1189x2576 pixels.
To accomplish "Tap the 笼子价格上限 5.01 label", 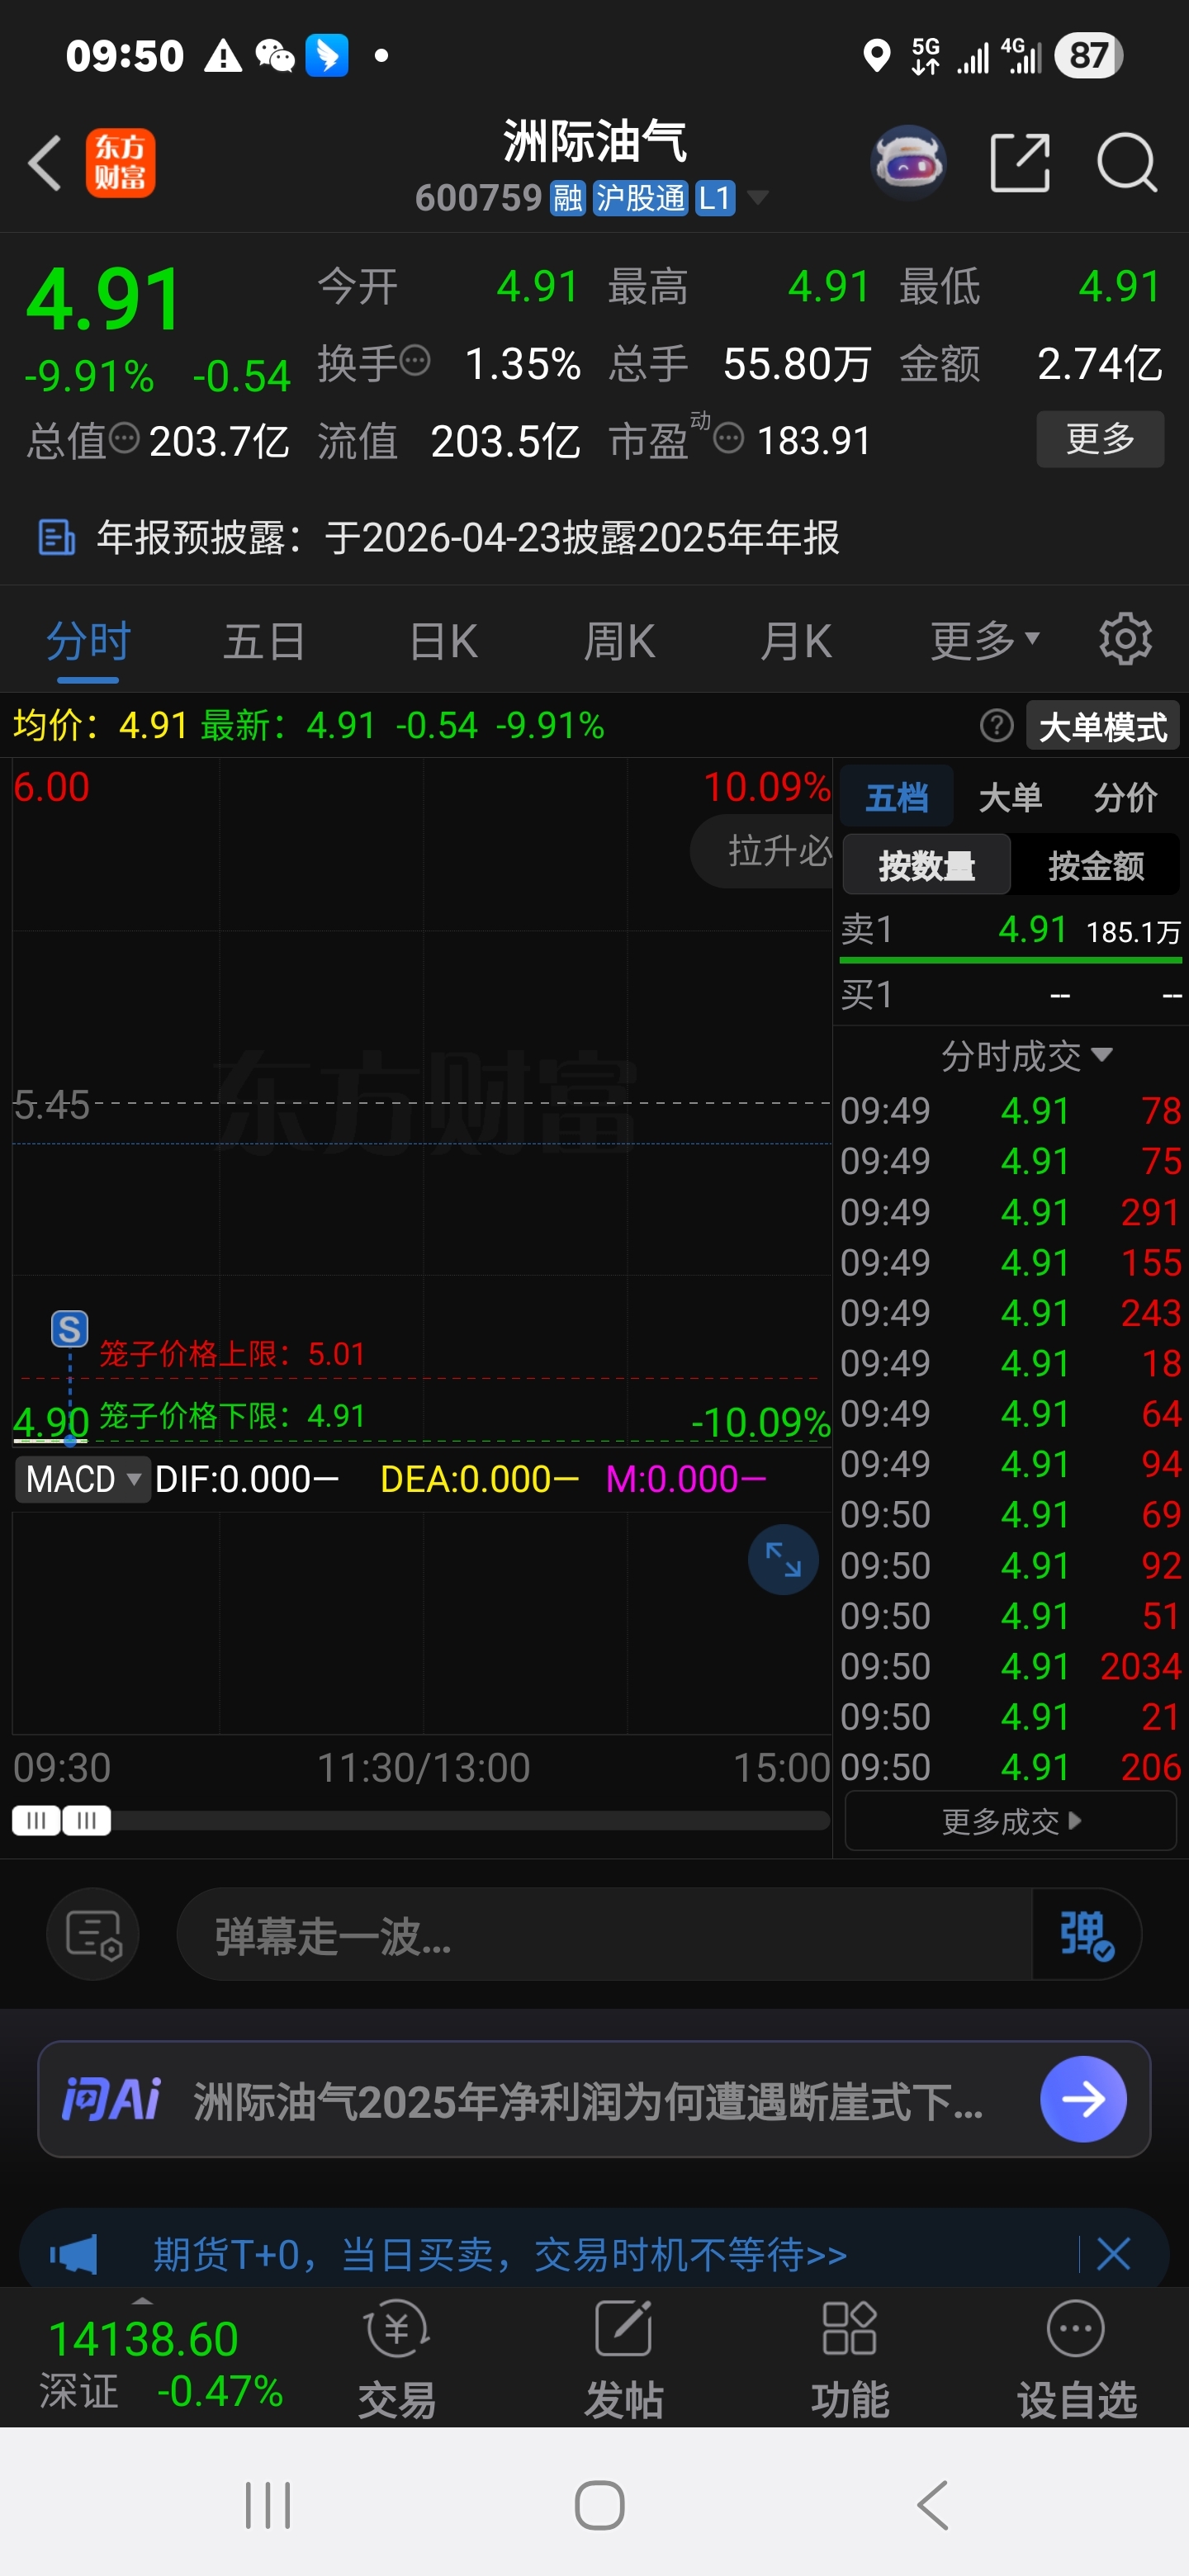I will [232, 1354].
